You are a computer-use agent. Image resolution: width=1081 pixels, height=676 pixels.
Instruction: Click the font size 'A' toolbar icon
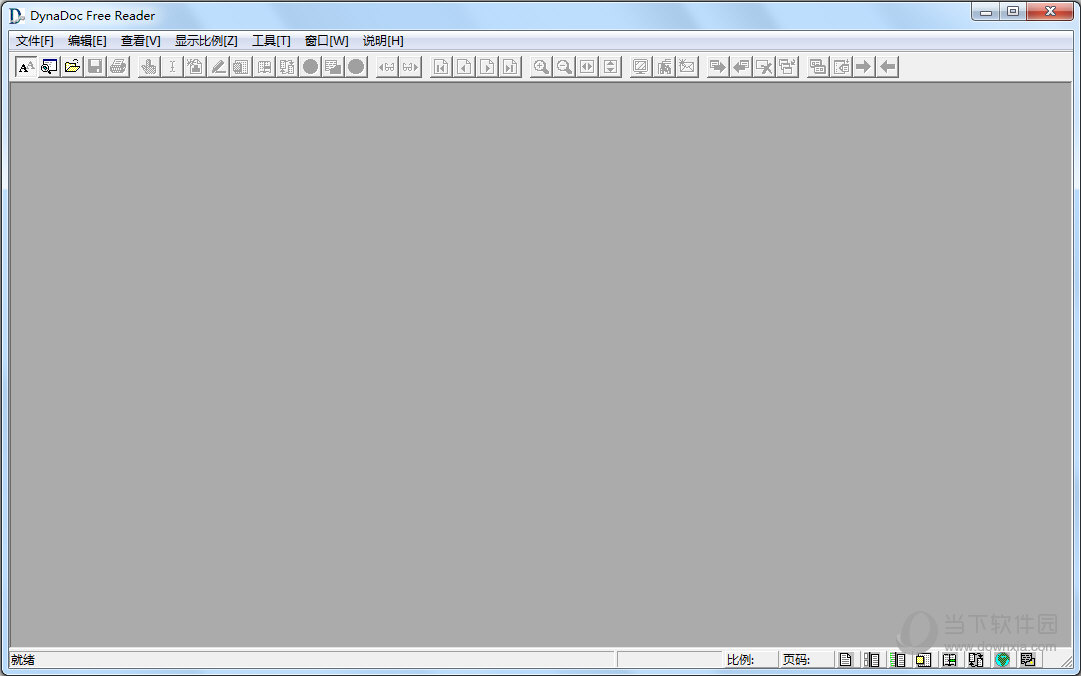pyautogui.click(x=26, y=67)
